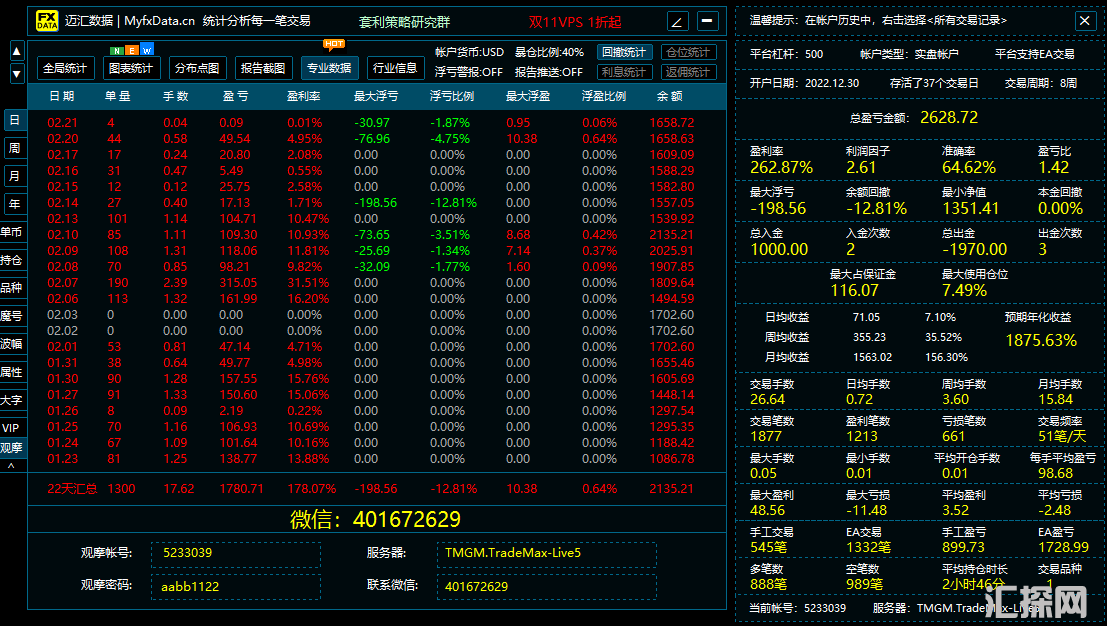The image size is (1107, 626).
Task: Toggle the 回撤统计 drawdown statistics option
Action: (625, 52)
